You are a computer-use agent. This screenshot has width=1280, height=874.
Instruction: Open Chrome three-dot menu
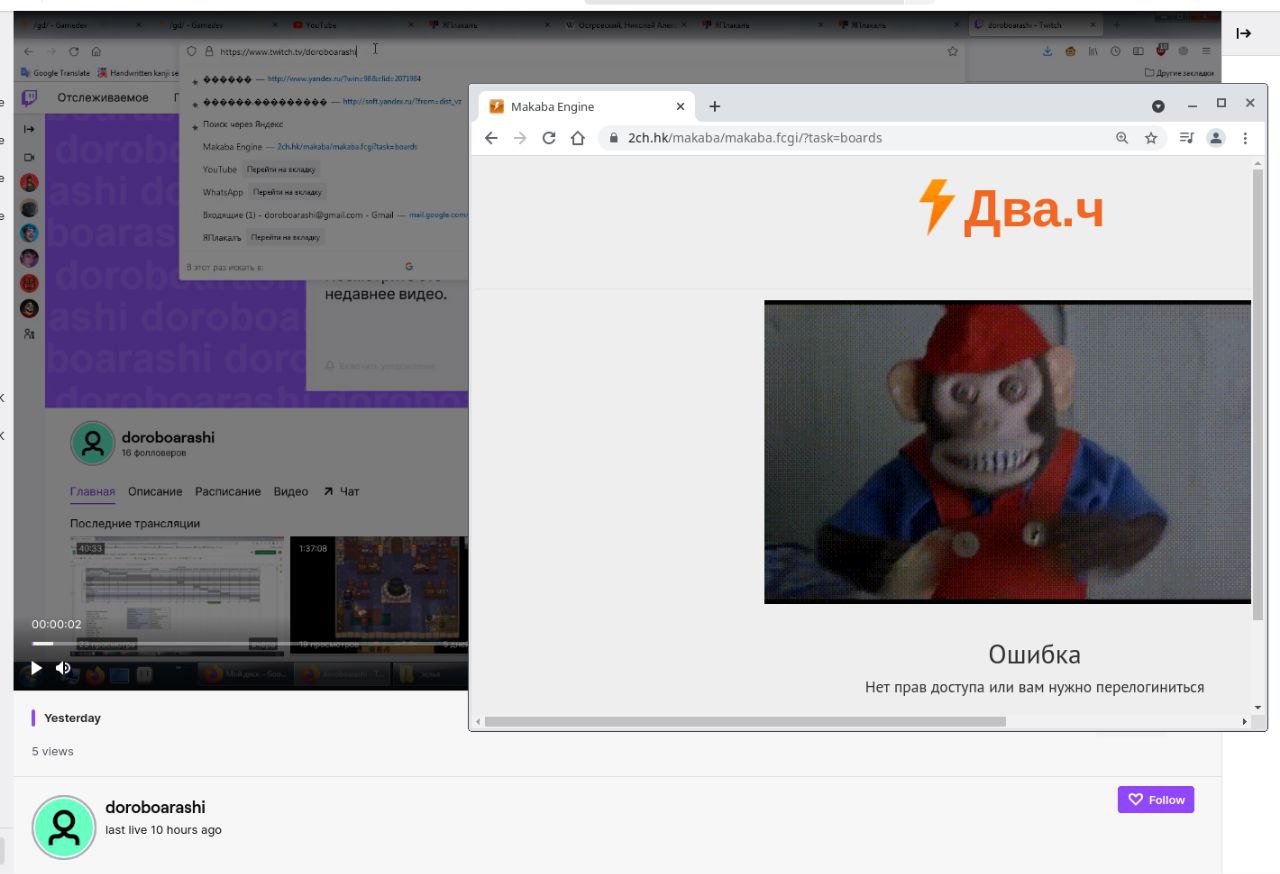coord(1245,138)
